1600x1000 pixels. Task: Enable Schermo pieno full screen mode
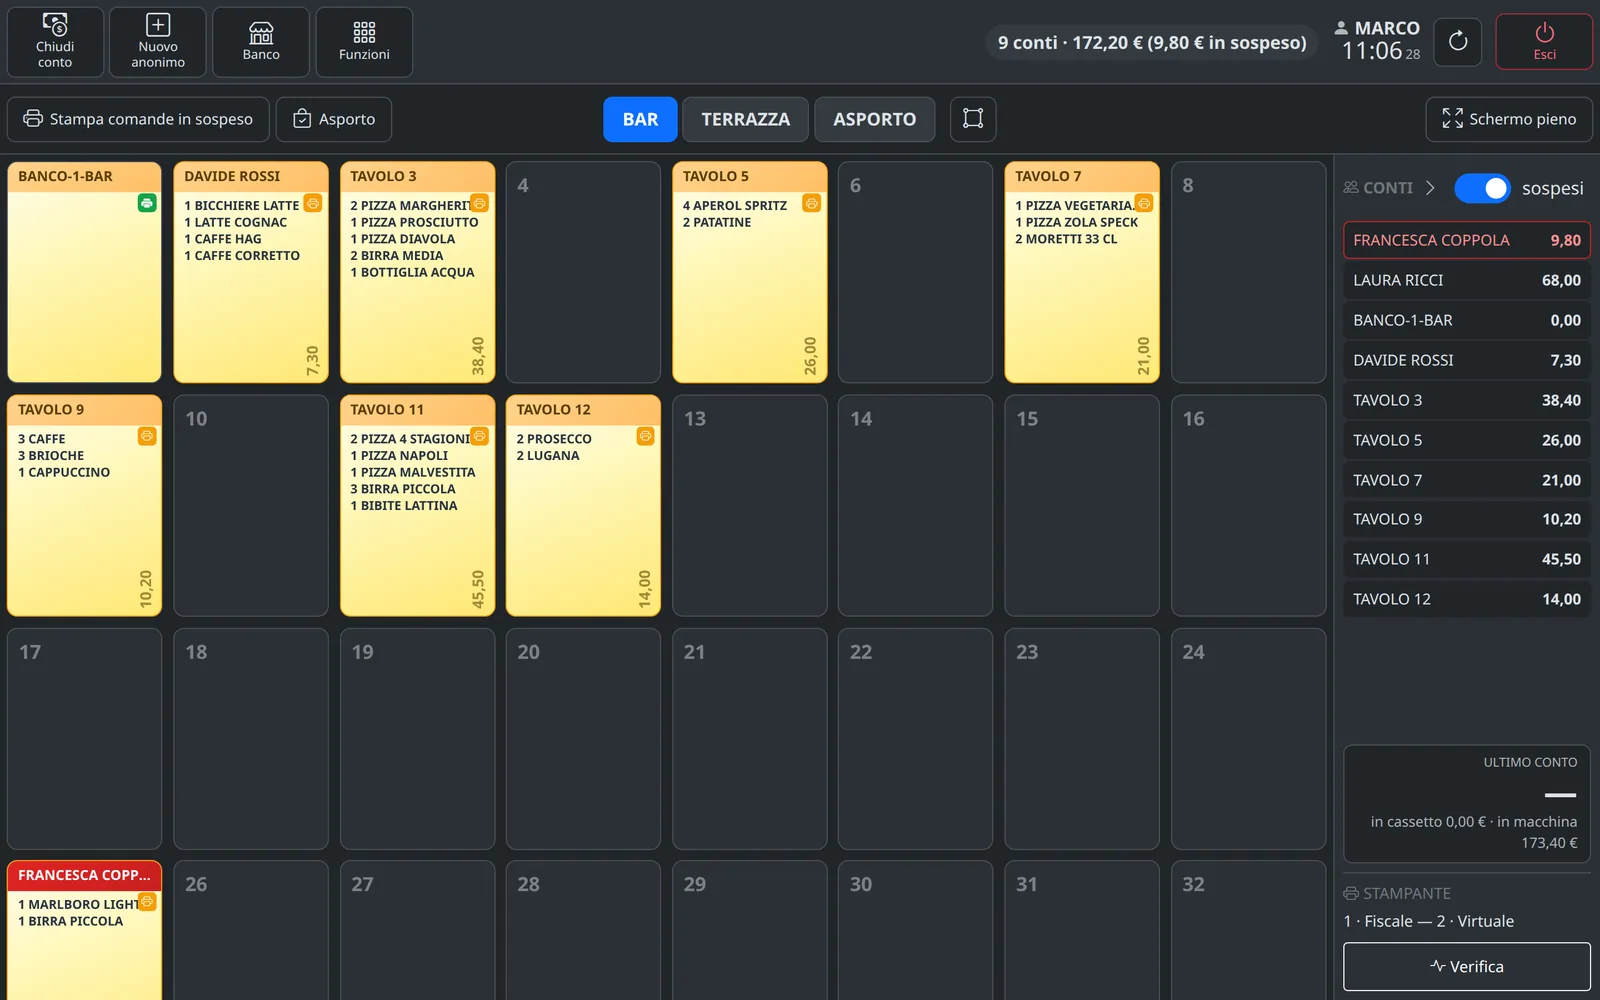tap(1509, 119)
